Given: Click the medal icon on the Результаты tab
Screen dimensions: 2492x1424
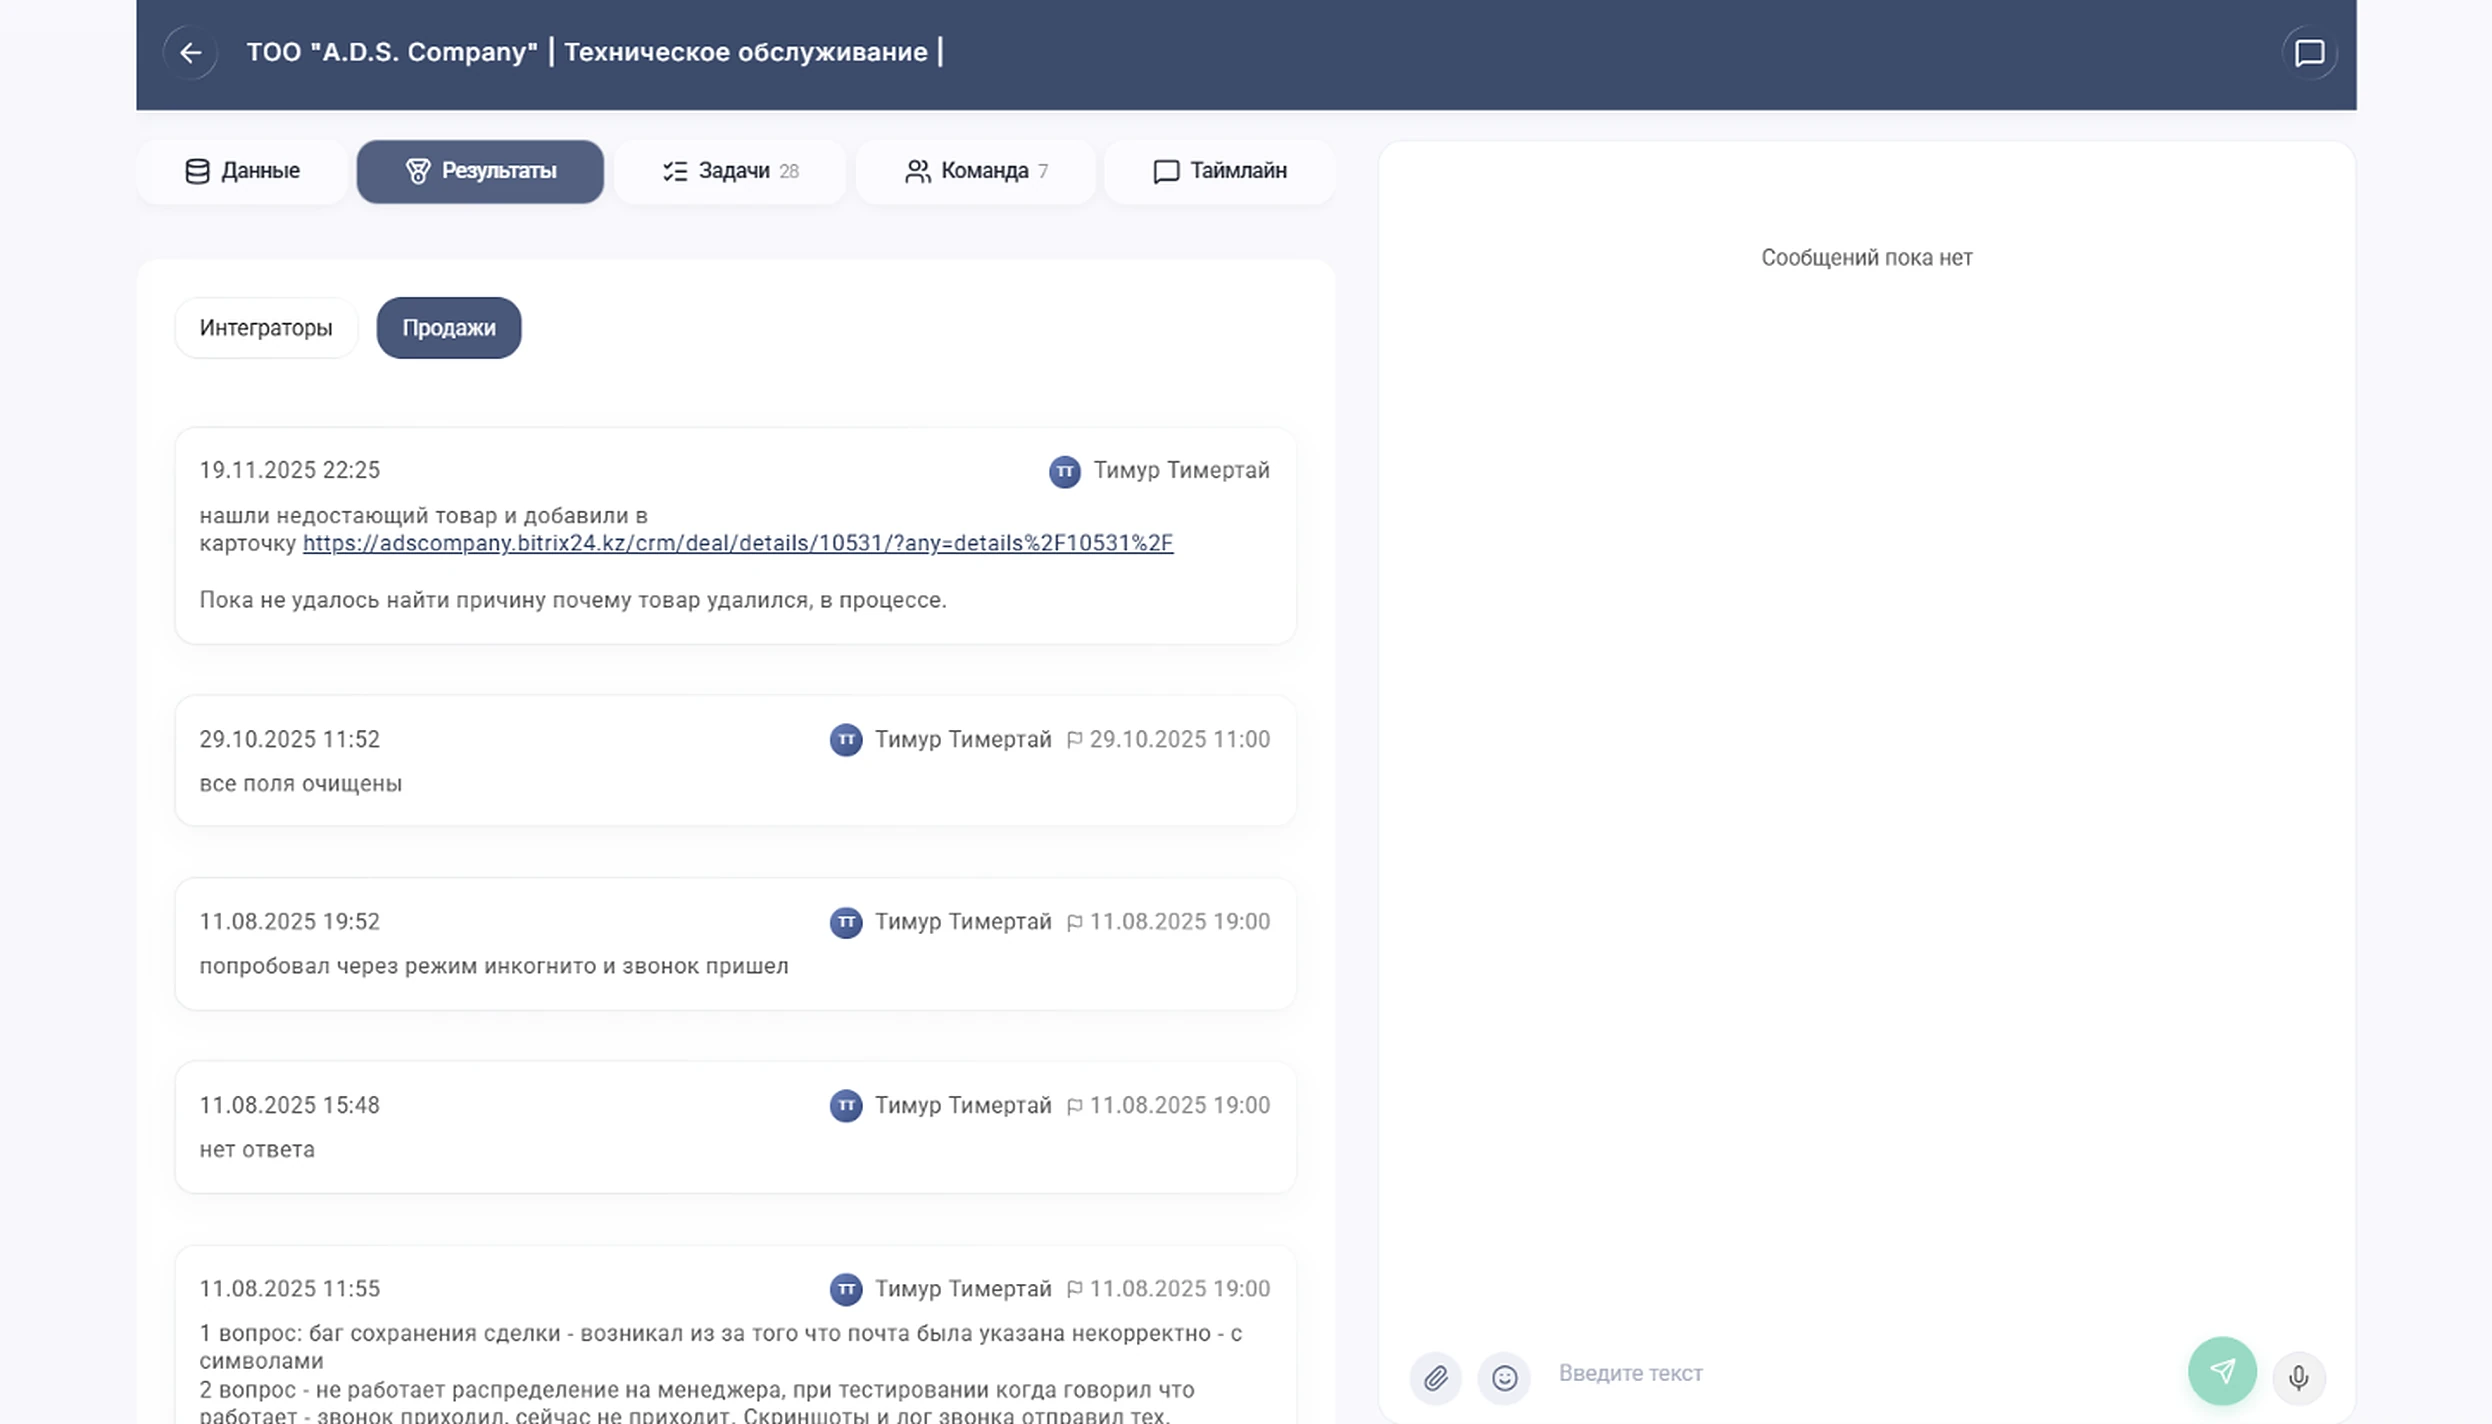Looking at the screenshot, I should (418, 171).
